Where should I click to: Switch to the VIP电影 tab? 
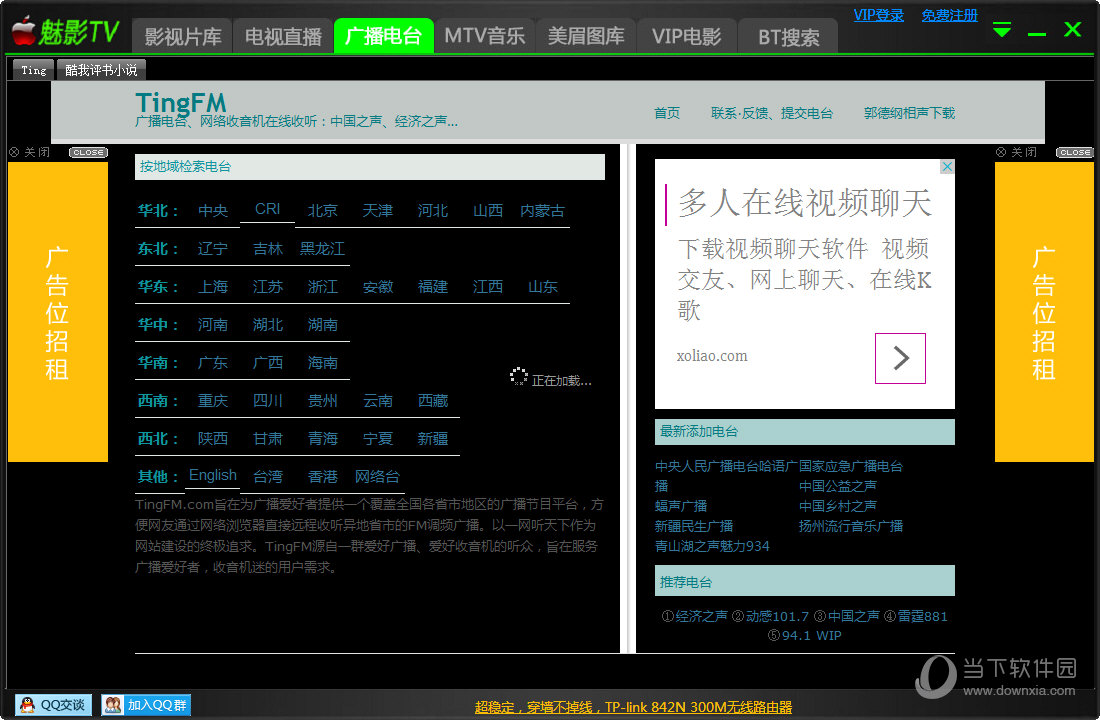click(x=687, y=36)
